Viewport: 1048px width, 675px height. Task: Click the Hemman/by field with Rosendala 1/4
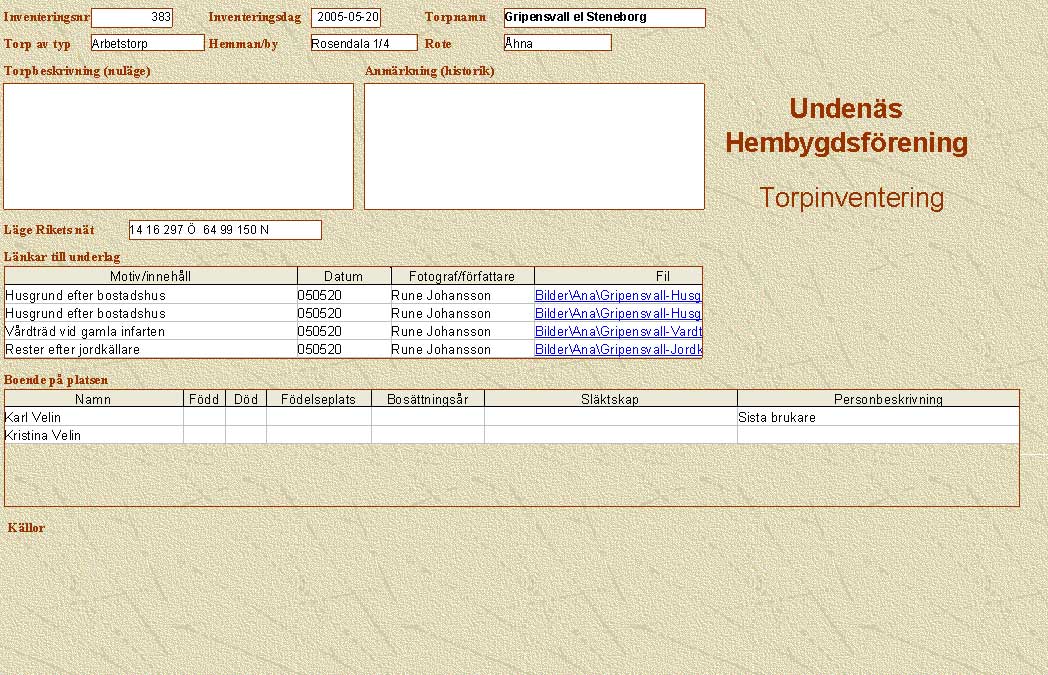[x=363, y=43]
